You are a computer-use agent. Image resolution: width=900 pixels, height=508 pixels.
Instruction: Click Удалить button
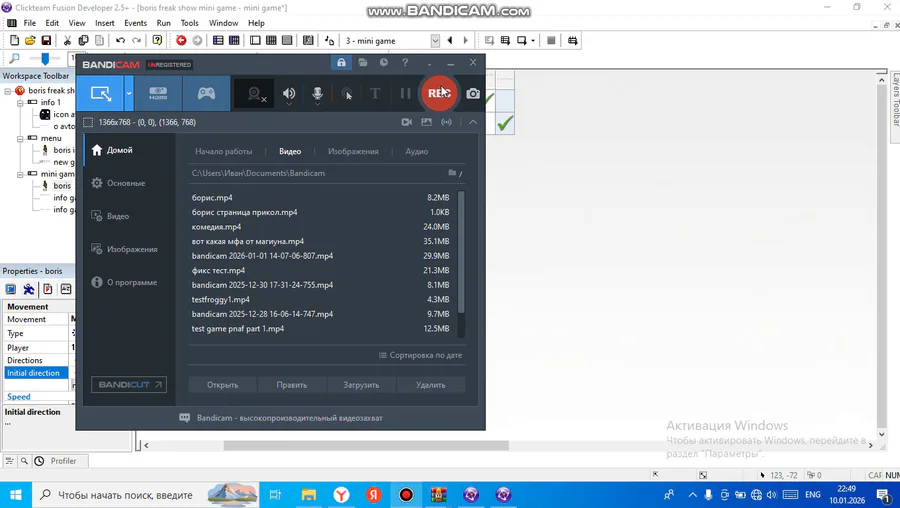coord(430,385)
